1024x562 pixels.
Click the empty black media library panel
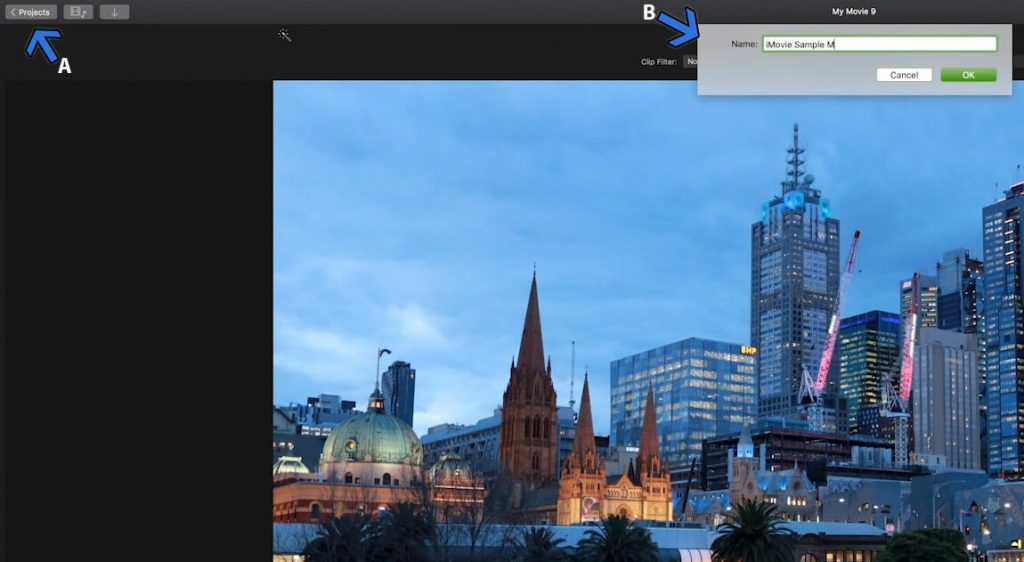tap(138, 321)
